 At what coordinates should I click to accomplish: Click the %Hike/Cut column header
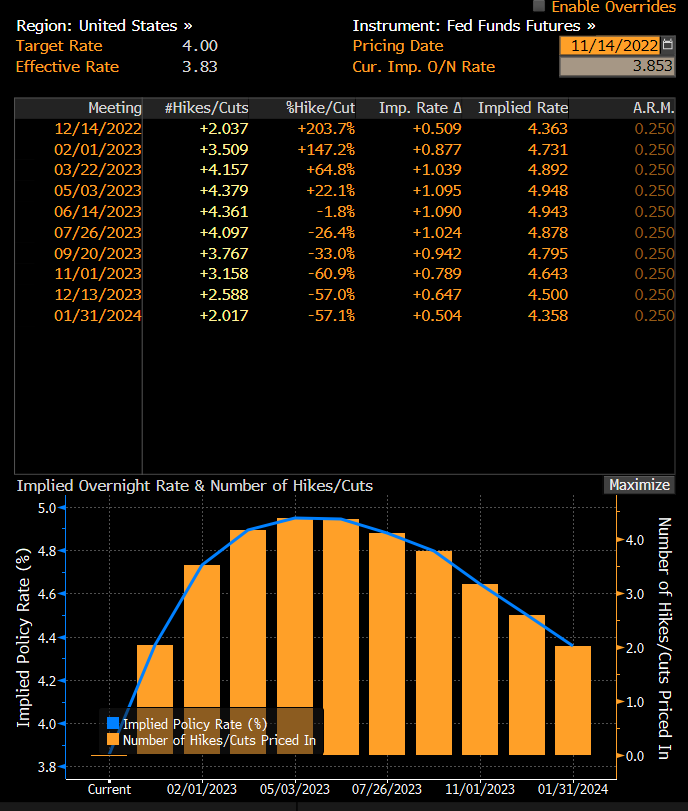320,108
